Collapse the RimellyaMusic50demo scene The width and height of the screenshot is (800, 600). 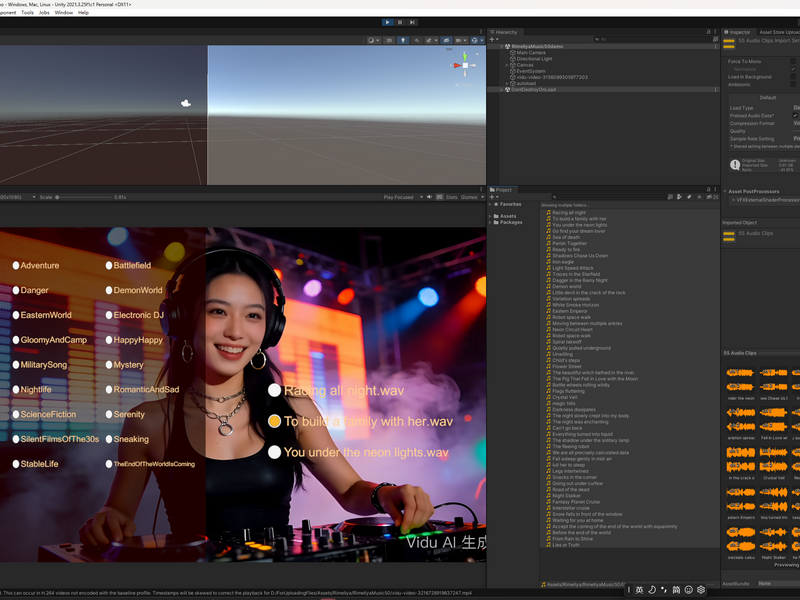coord(502,46)
